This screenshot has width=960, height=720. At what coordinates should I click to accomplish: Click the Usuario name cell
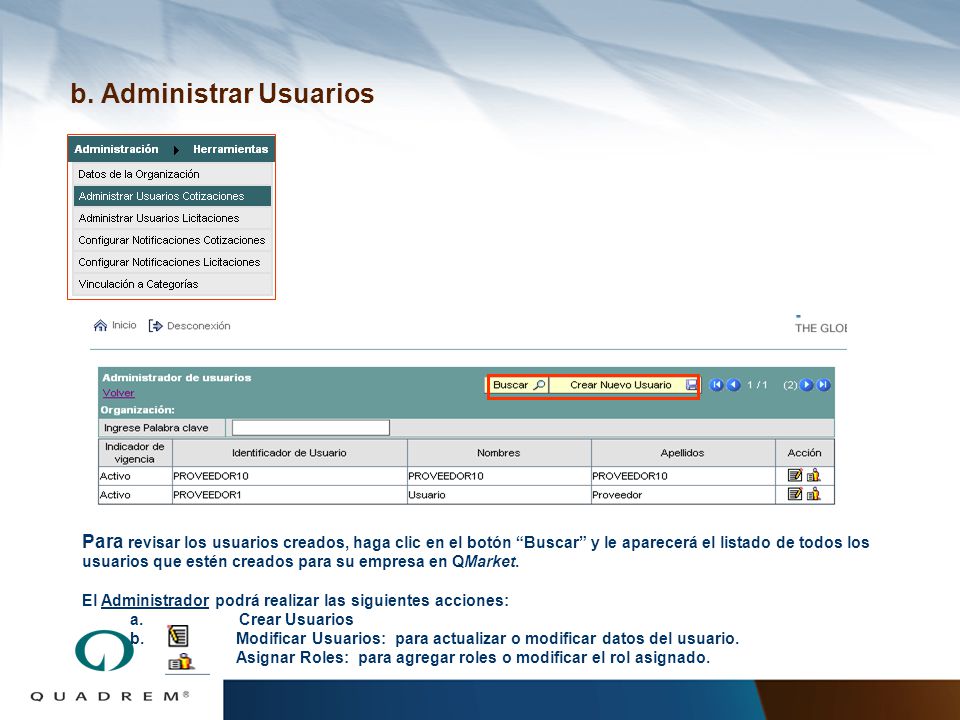pos(499,495)
